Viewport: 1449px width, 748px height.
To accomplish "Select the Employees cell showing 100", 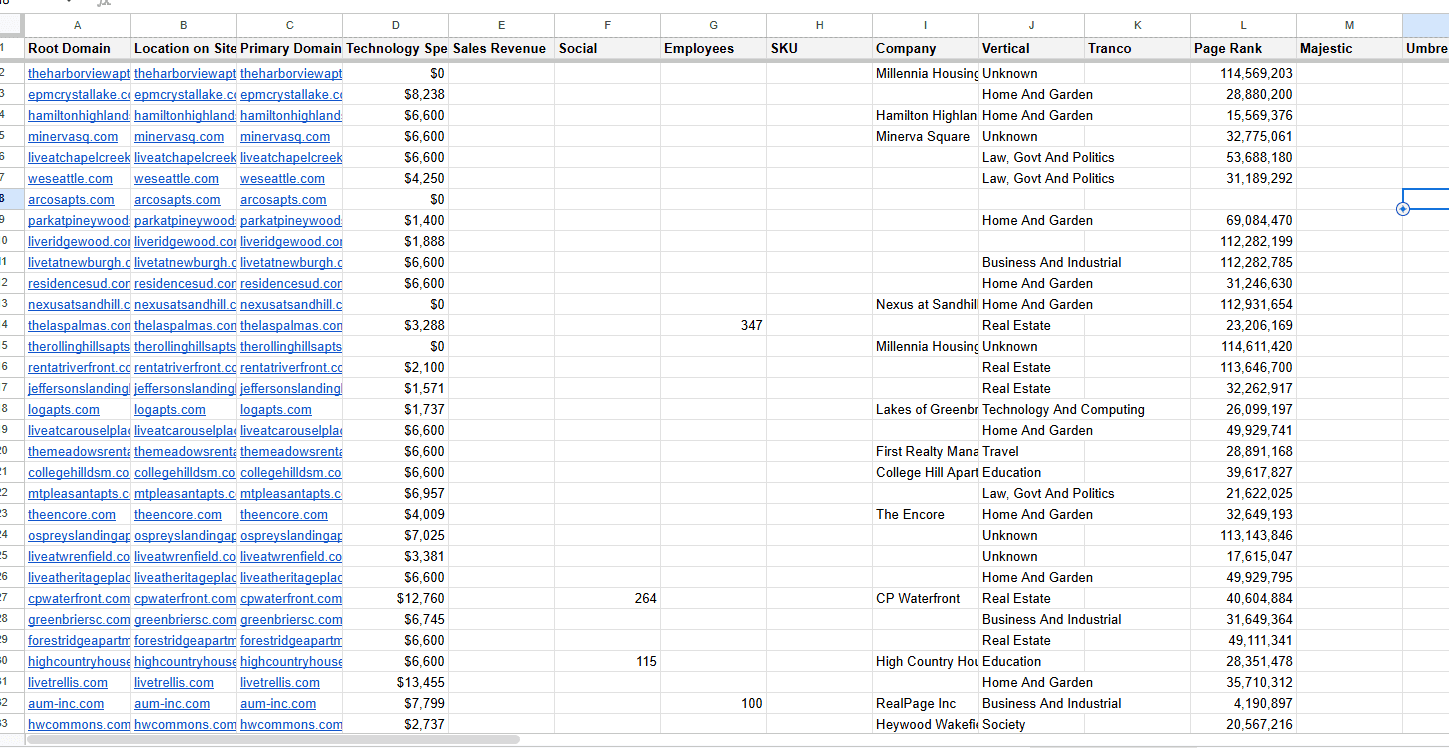I will click(714, 703).
